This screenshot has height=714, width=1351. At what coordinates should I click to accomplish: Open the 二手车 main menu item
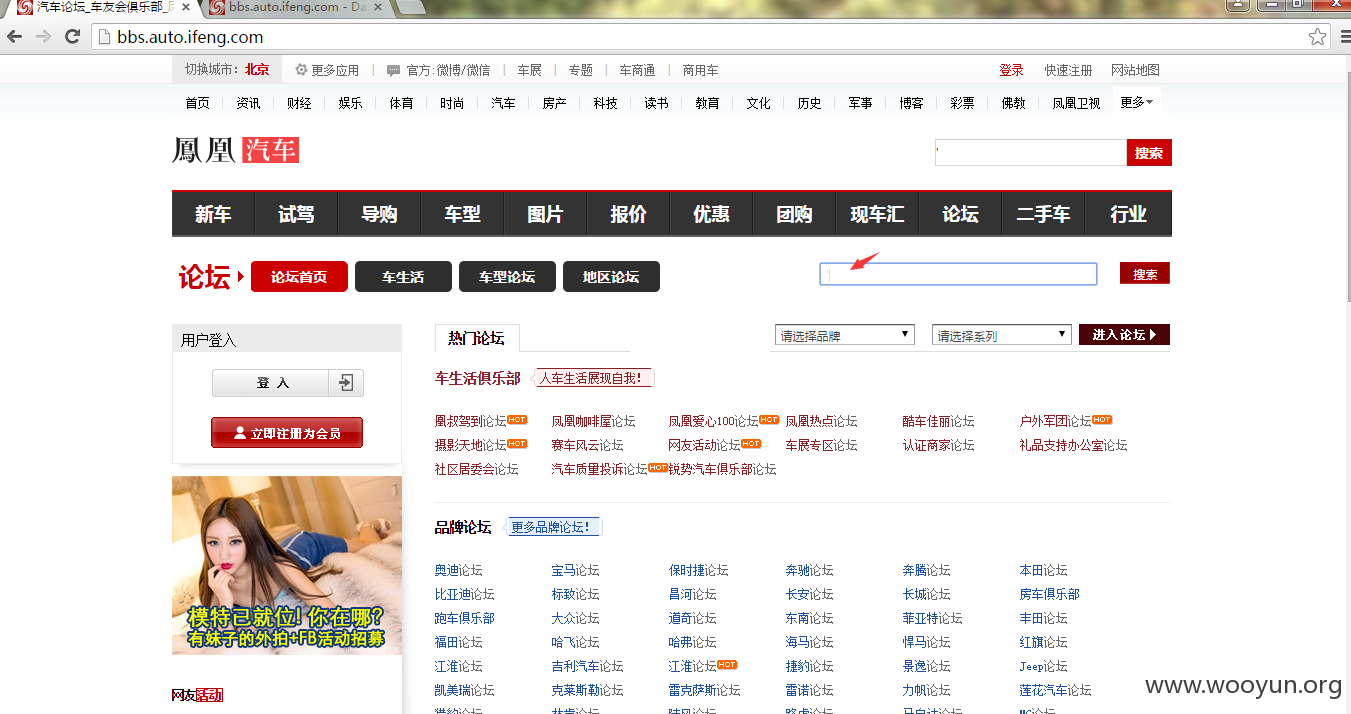1043,214
